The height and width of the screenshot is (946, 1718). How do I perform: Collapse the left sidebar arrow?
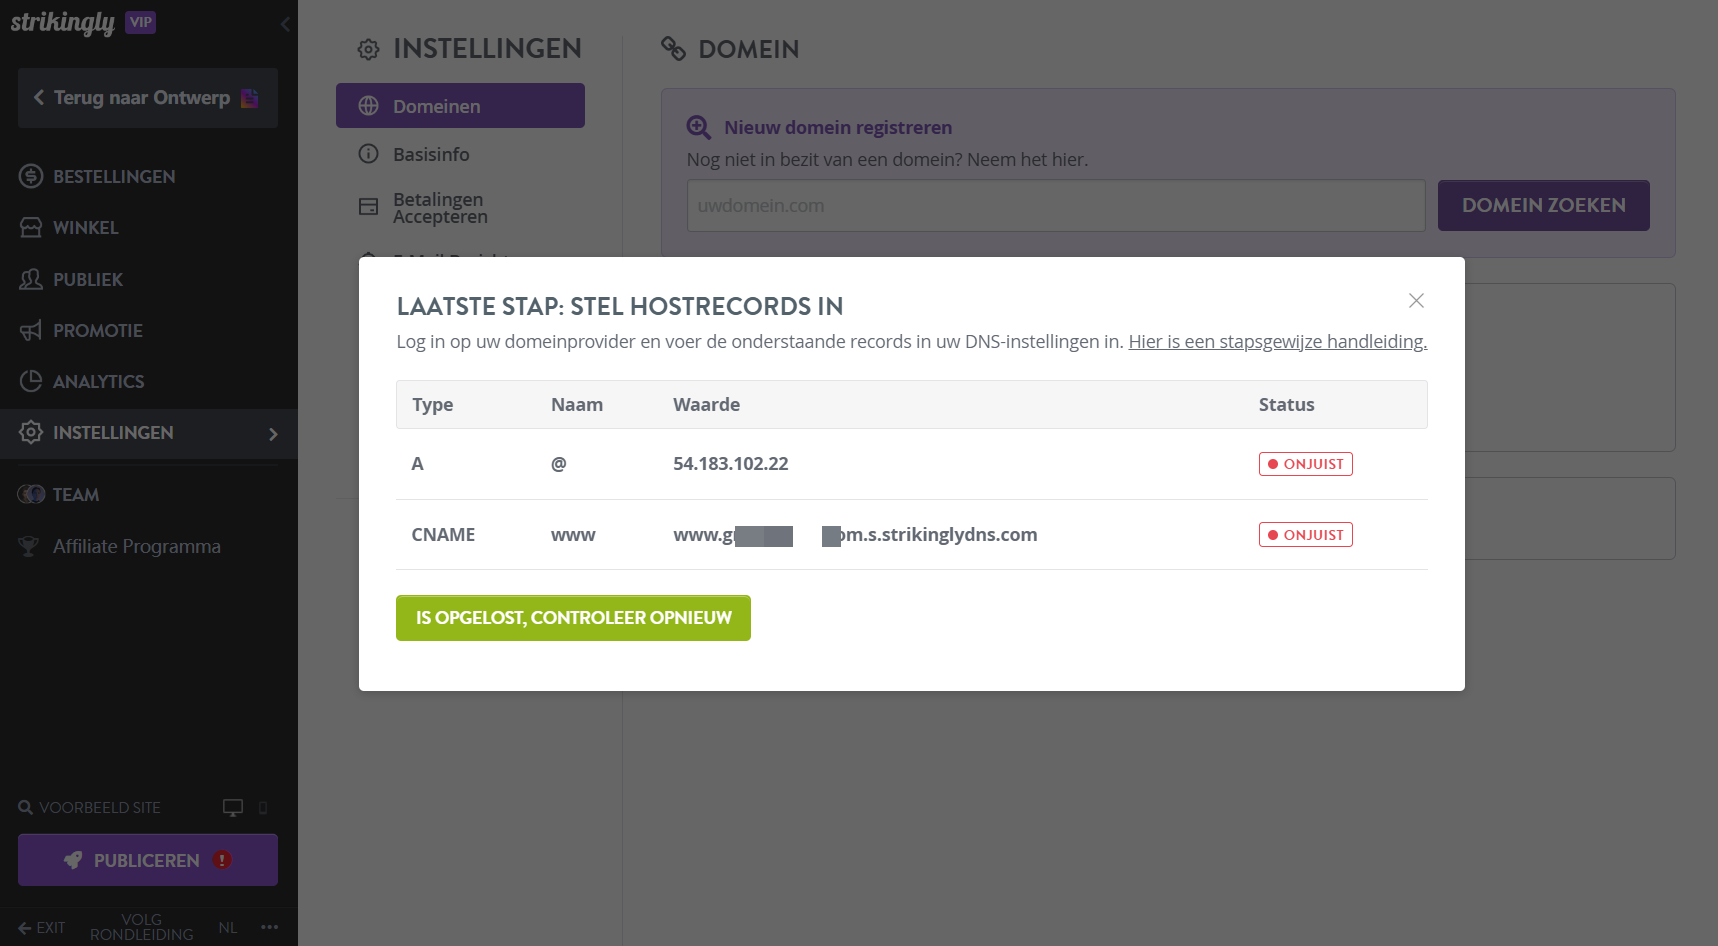(x=285, y=23)
